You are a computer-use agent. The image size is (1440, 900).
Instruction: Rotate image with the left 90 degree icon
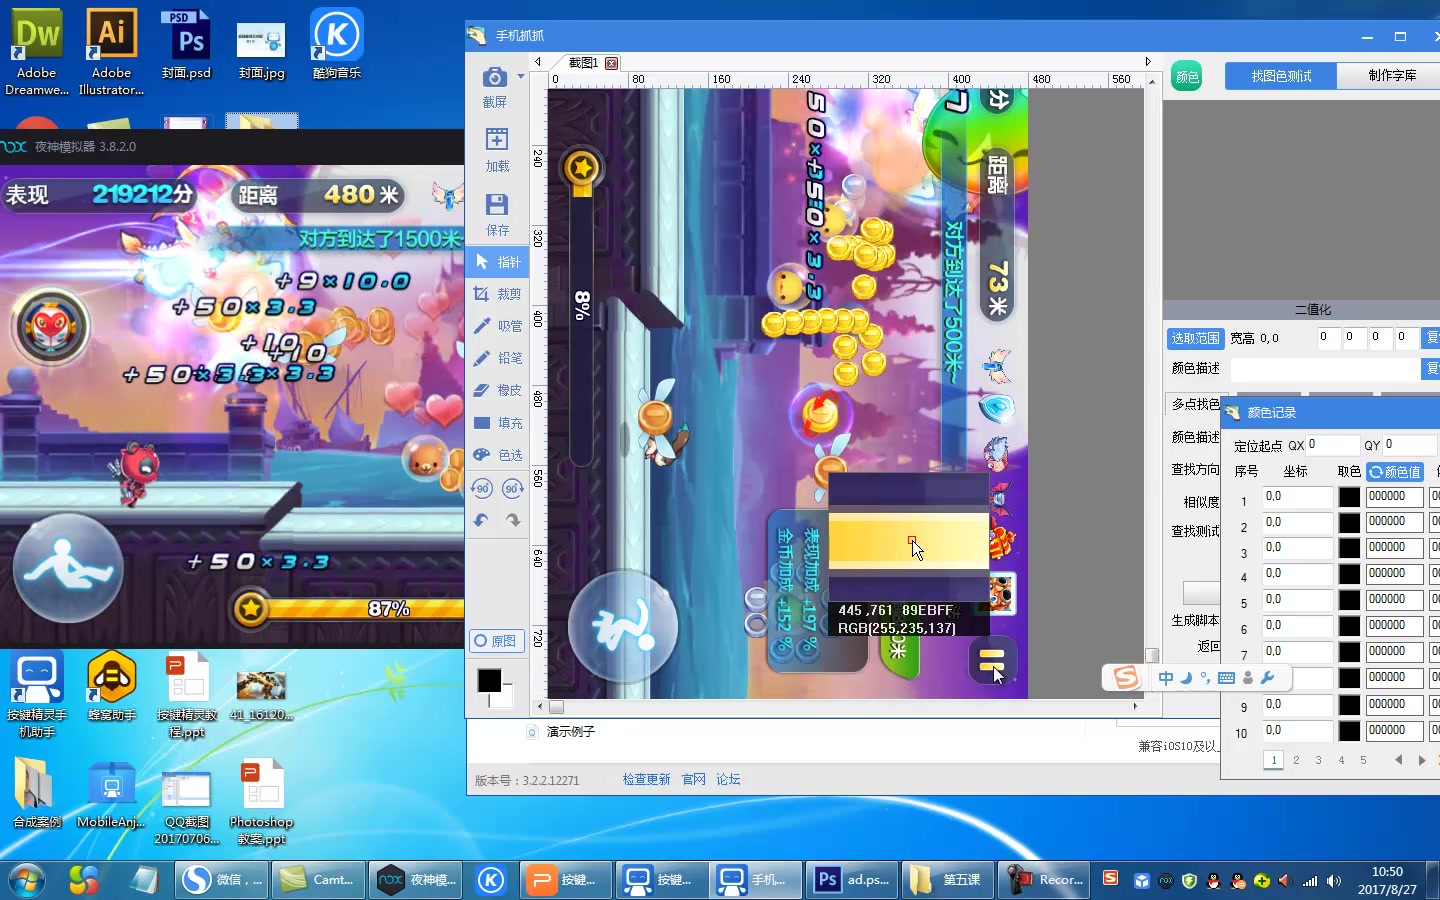482,489
